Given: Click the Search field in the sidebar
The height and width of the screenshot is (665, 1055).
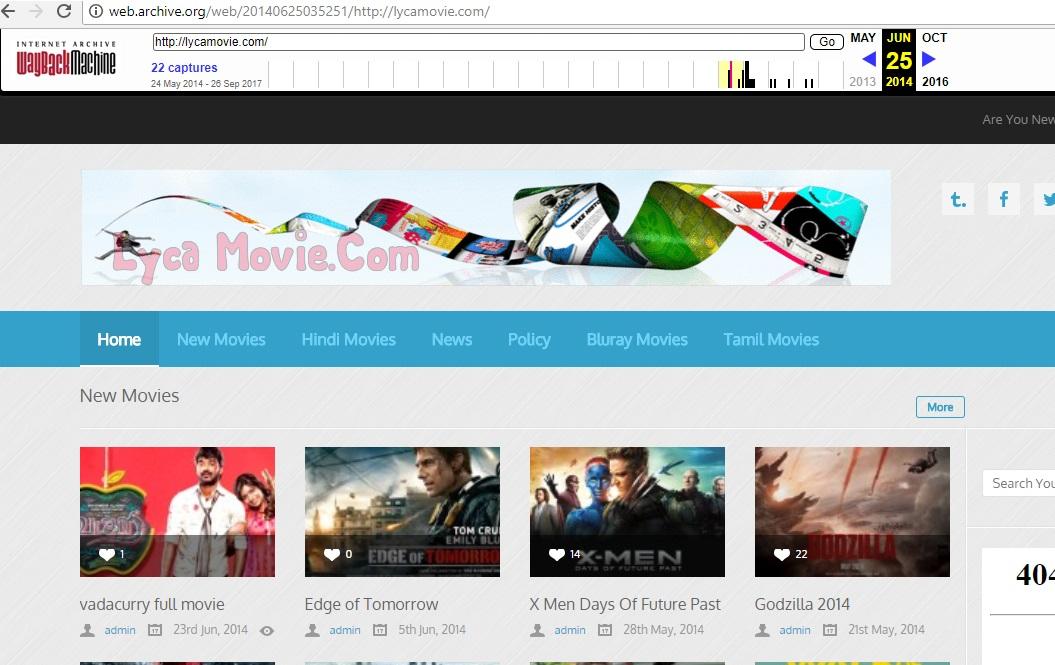Looking at the screenshot, I should [1019, 483].
